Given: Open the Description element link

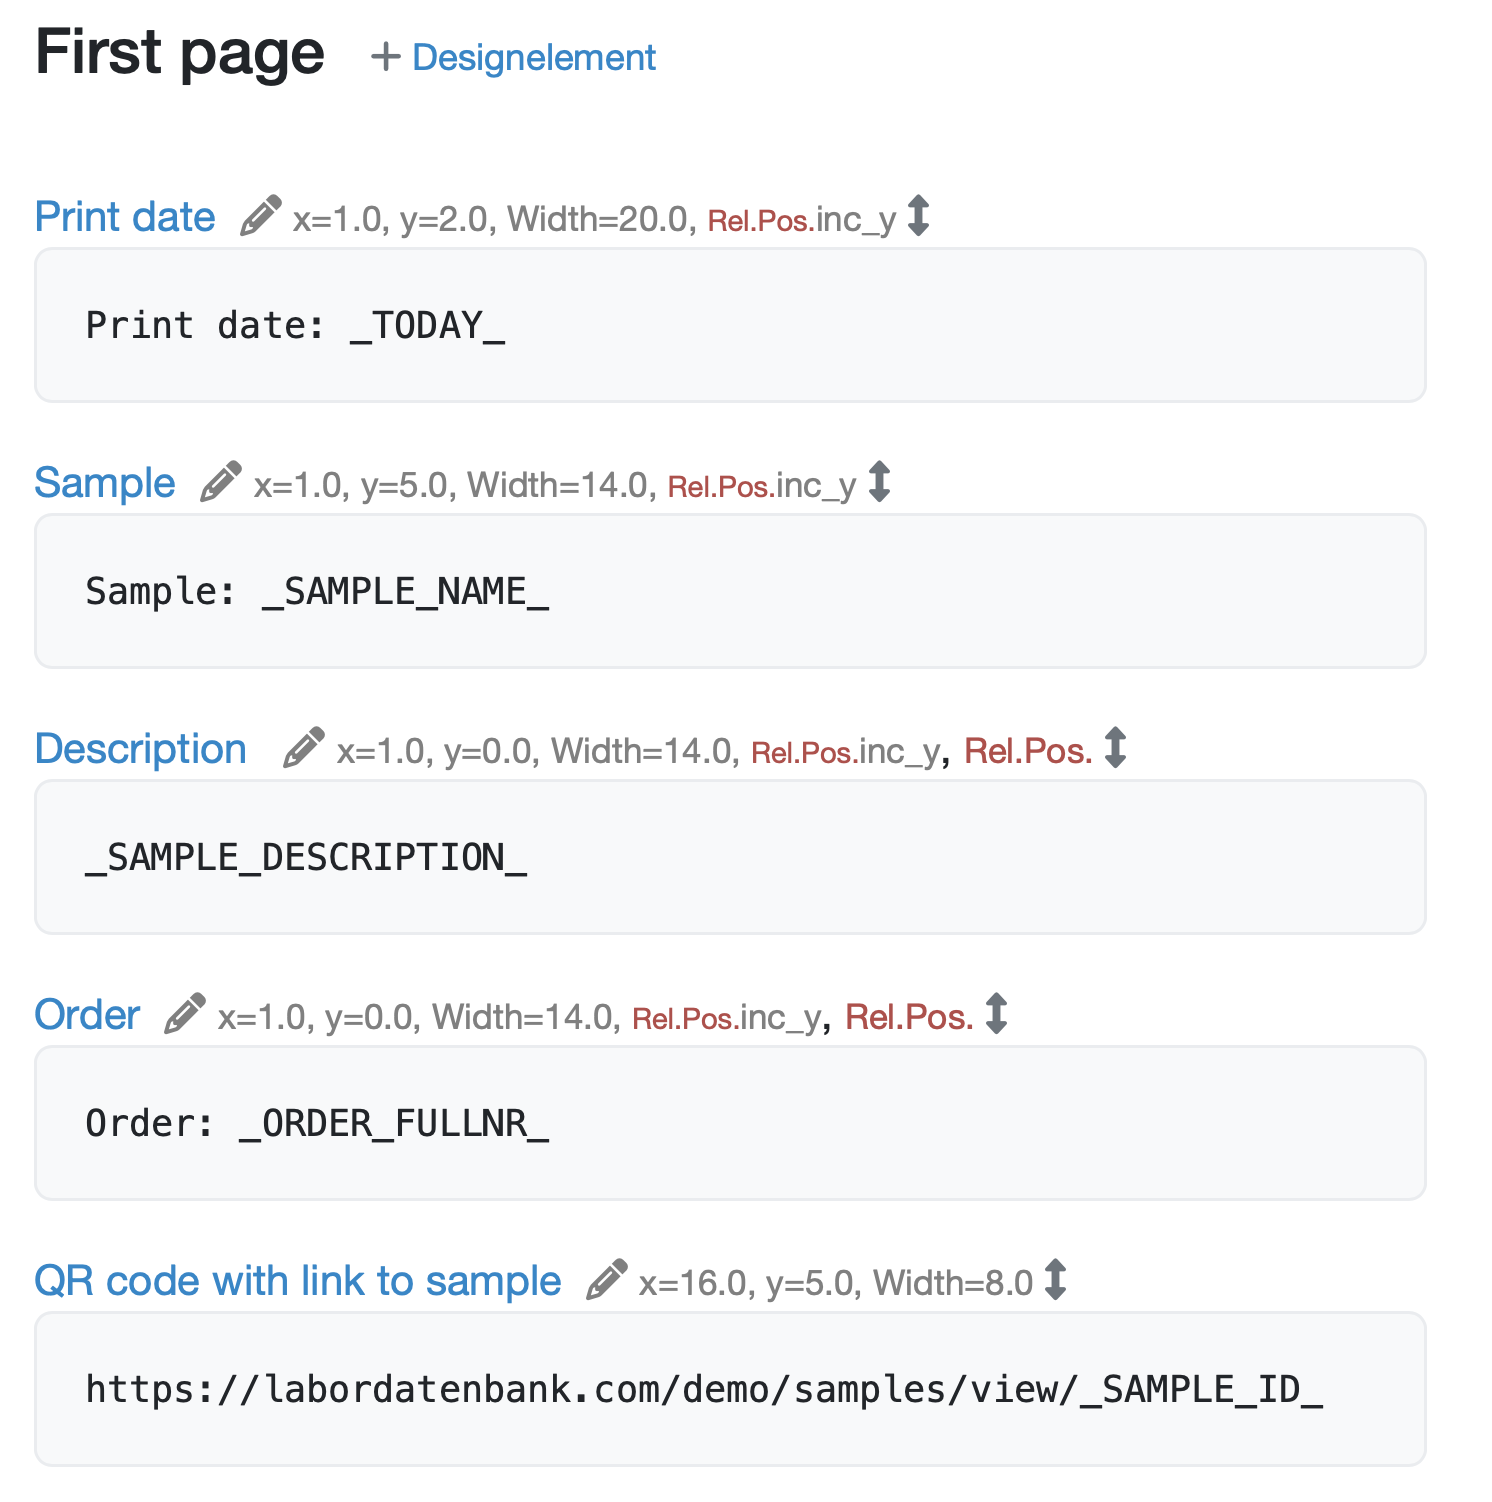Looking at the screenshot, I should (141, 749).
